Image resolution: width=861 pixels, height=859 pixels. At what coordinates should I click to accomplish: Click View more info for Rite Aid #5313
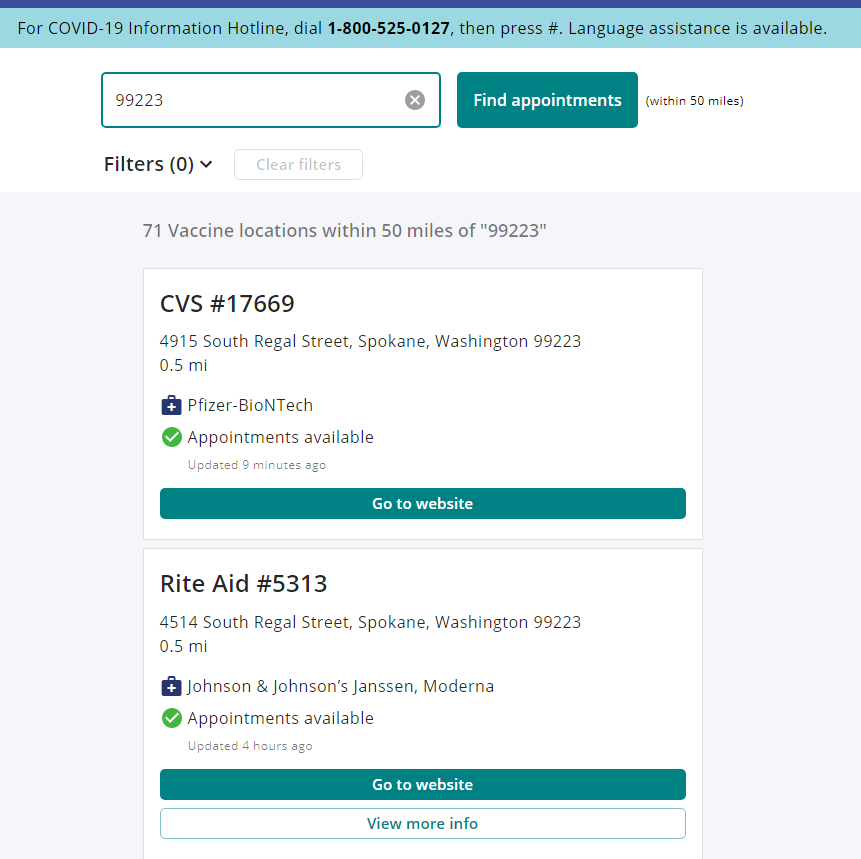(422, 823)
